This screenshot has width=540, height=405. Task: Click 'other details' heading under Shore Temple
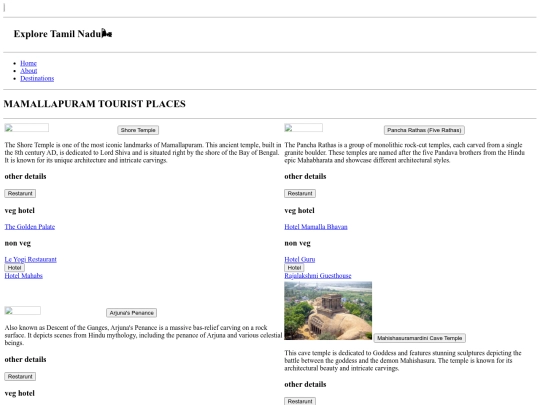[25, 176]
